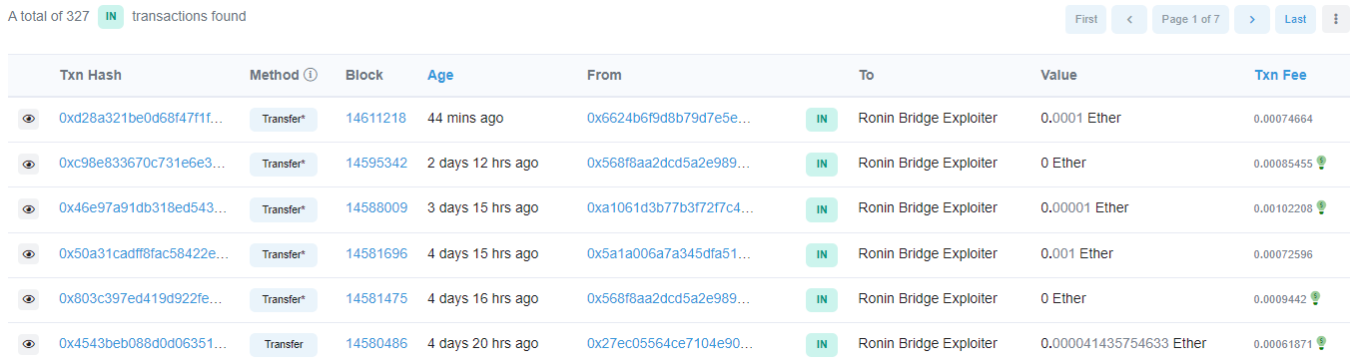This screenshot has width=1356, height=361.
Task: Click eye icon beside 0x50a31cadff8fac58422e
Action: pos(29,254)
